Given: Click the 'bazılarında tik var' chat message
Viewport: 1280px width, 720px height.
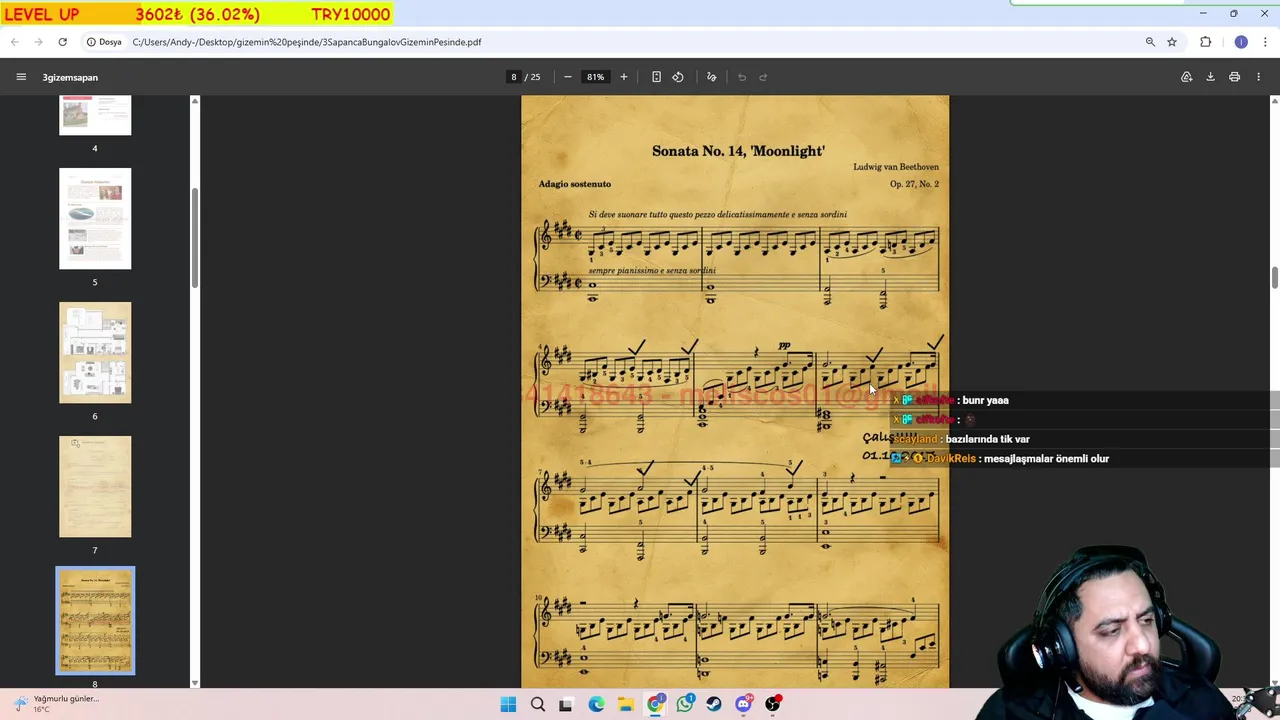Looking at the screenshot, I should click(x=987, y=439).
